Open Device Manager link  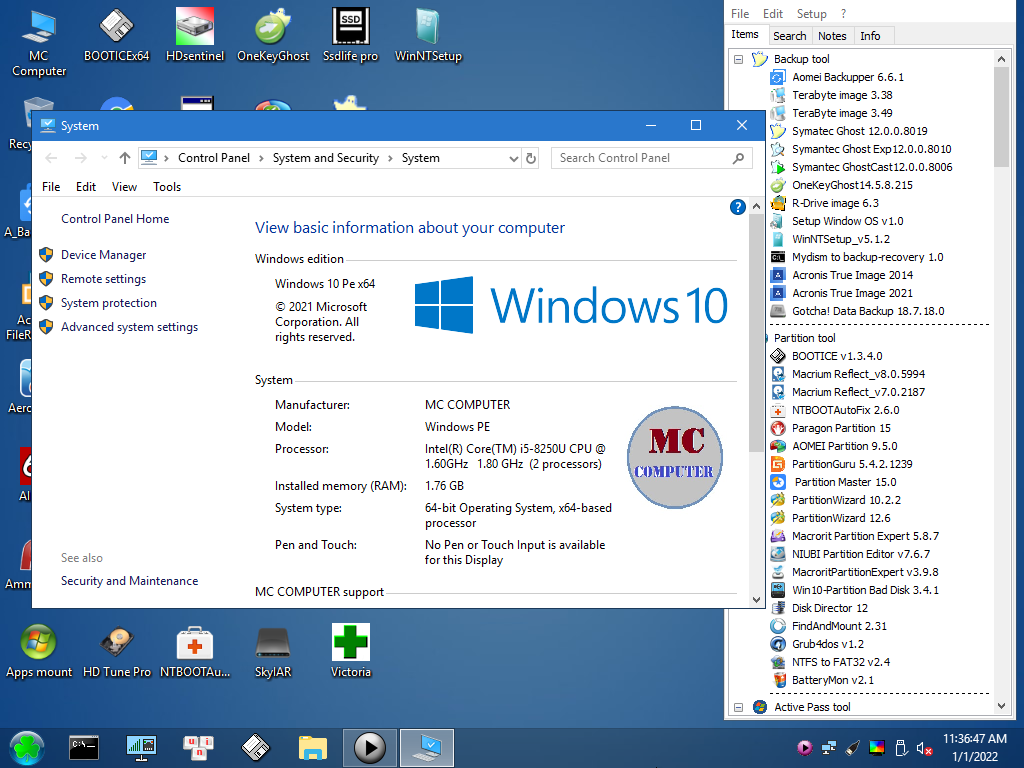point(103,255)
